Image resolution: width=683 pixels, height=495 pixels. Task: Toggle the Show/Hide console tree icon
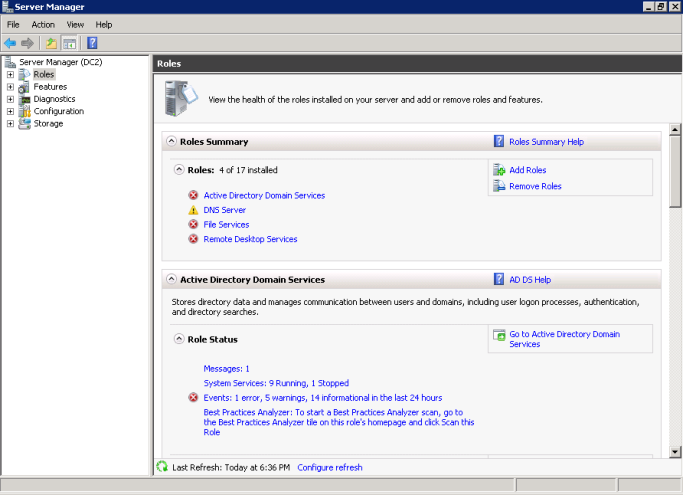[69, 43]
